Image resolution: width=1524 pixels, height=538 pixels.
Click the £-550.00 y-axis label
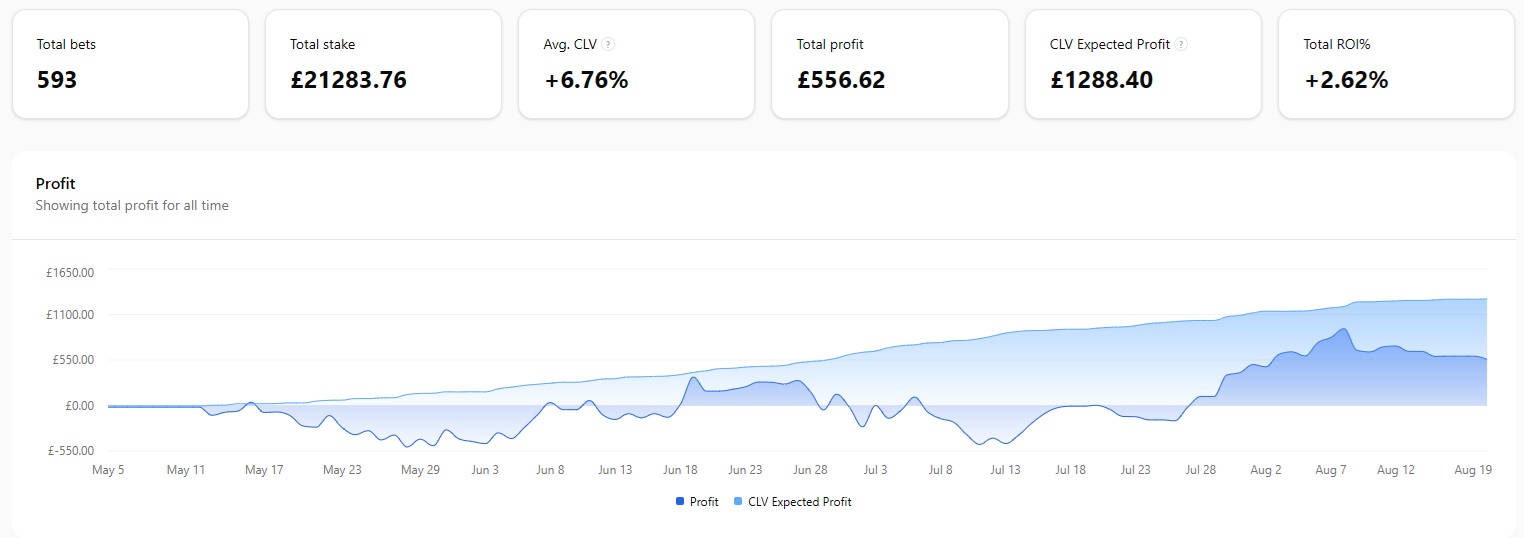[72, 451]
